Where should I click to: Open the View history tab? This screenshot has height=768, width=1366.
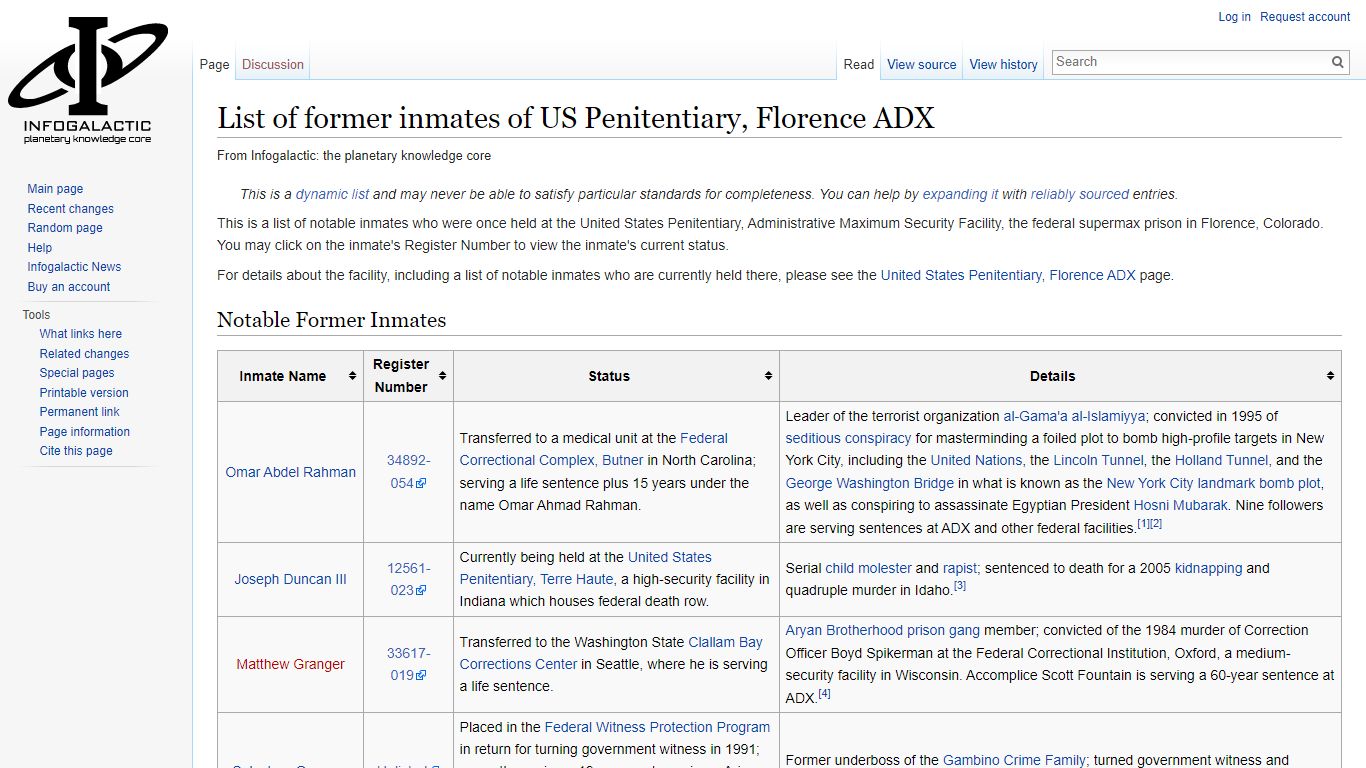[1003, 64]
